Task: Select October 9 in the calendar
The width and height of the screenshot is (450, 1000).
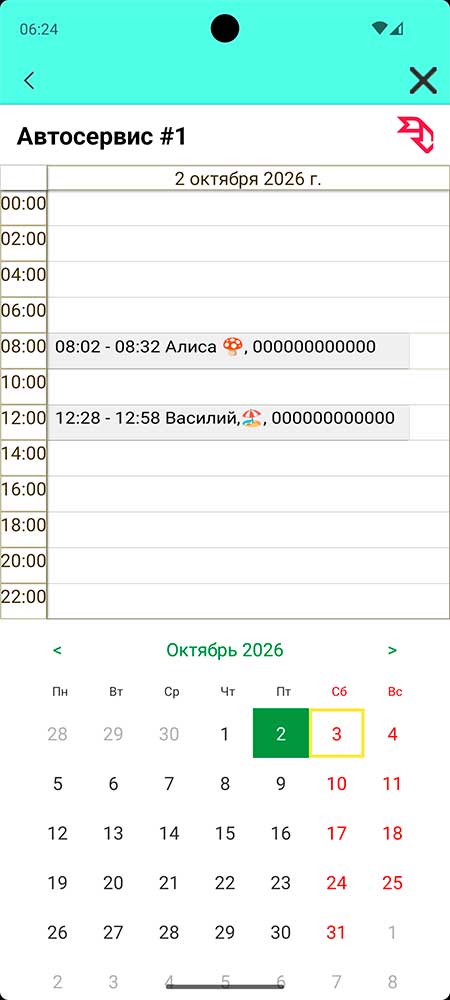Action: [x=280, y=784]
